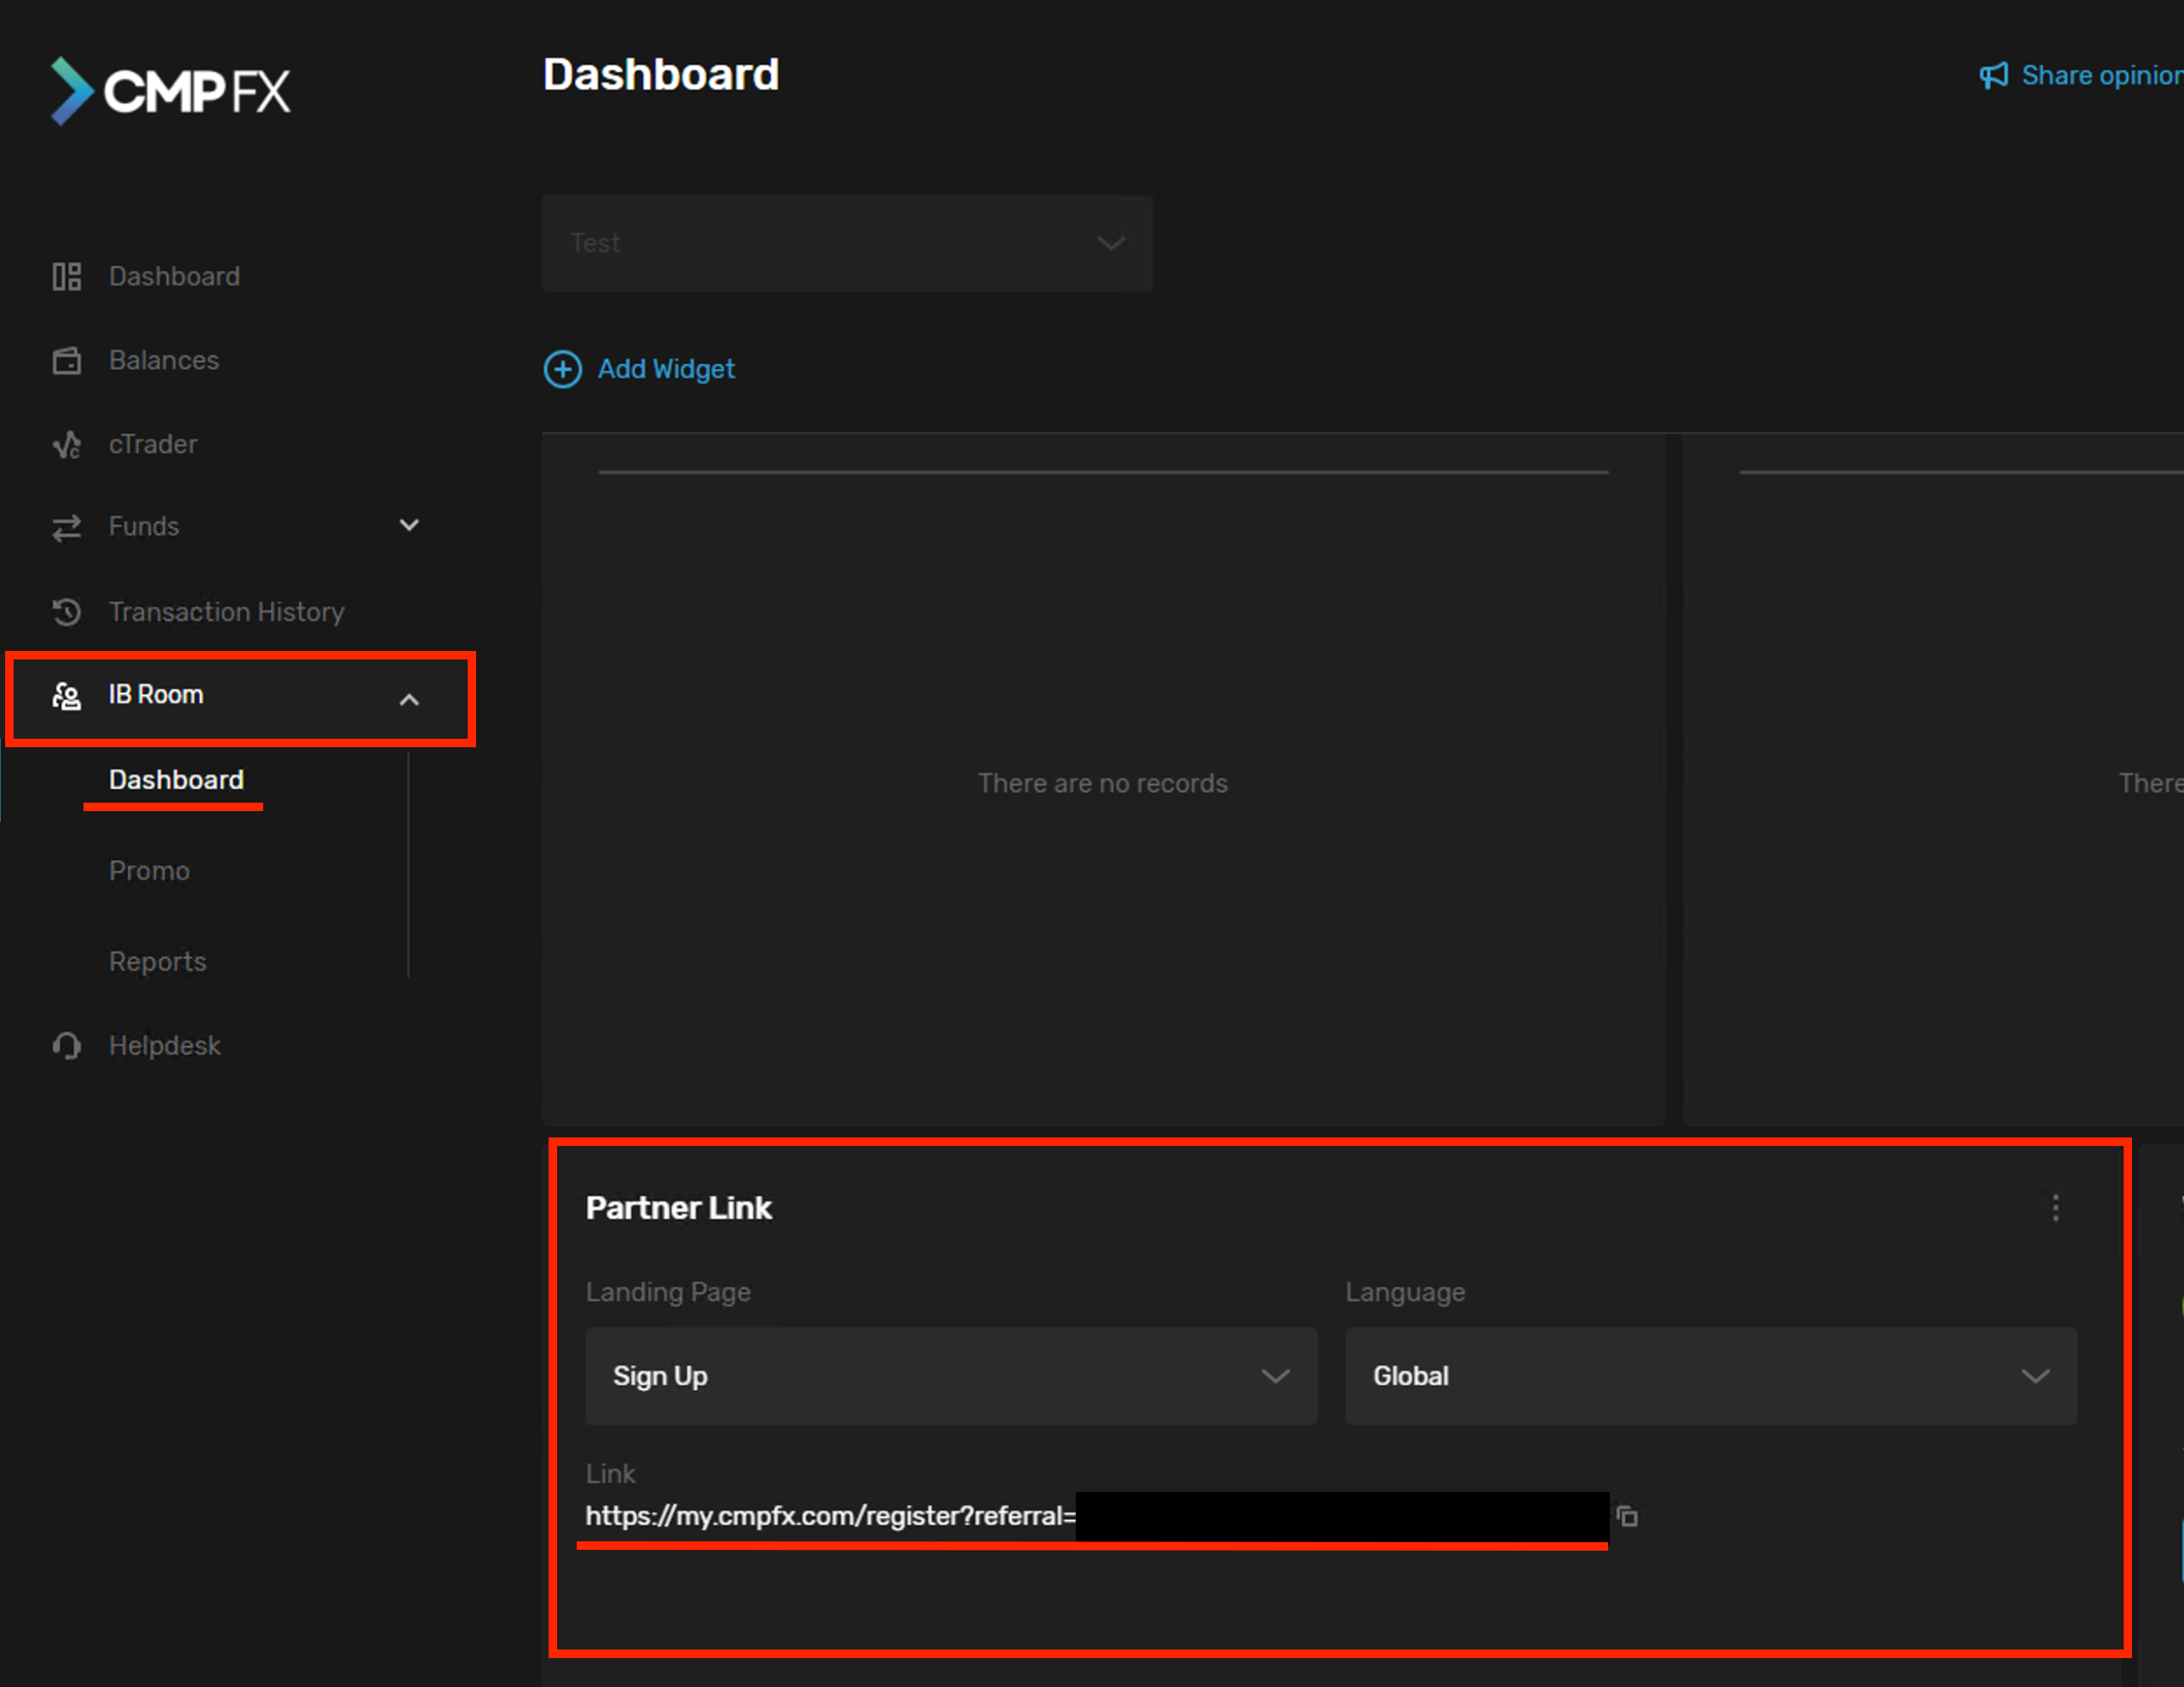Click the Balances wallet icon

click(67, 361)
